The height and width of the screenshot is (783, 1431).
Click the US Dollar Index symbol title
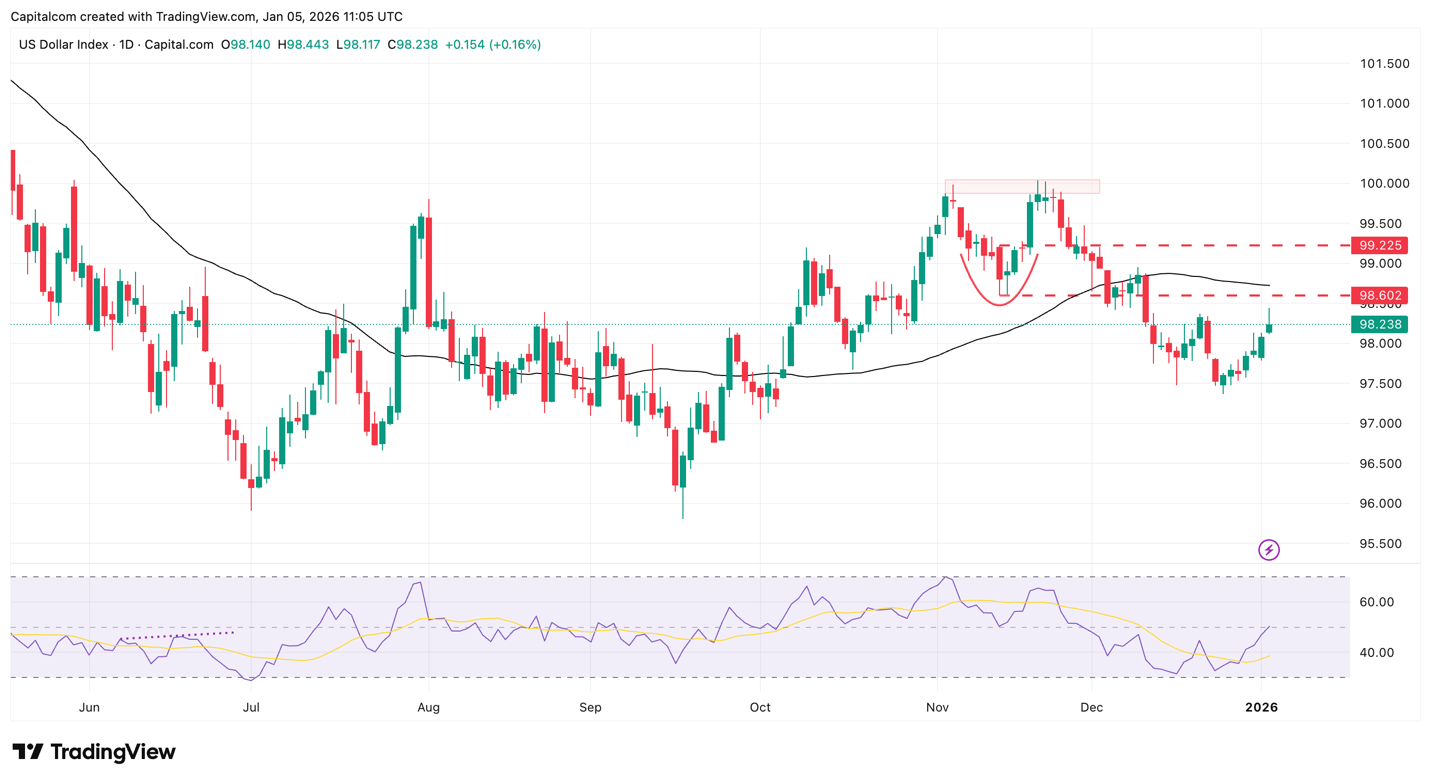(x=65, y=45)
